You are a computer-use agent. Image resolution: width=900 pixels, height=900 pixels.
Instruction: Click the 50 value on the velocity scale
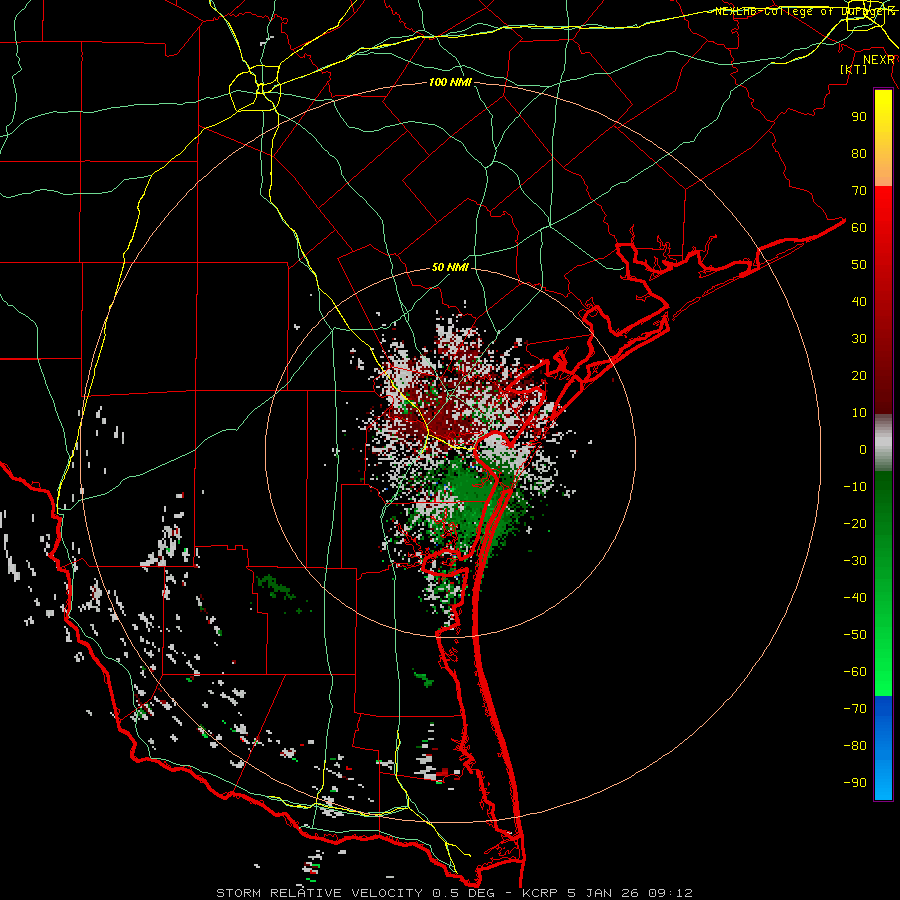859,265
